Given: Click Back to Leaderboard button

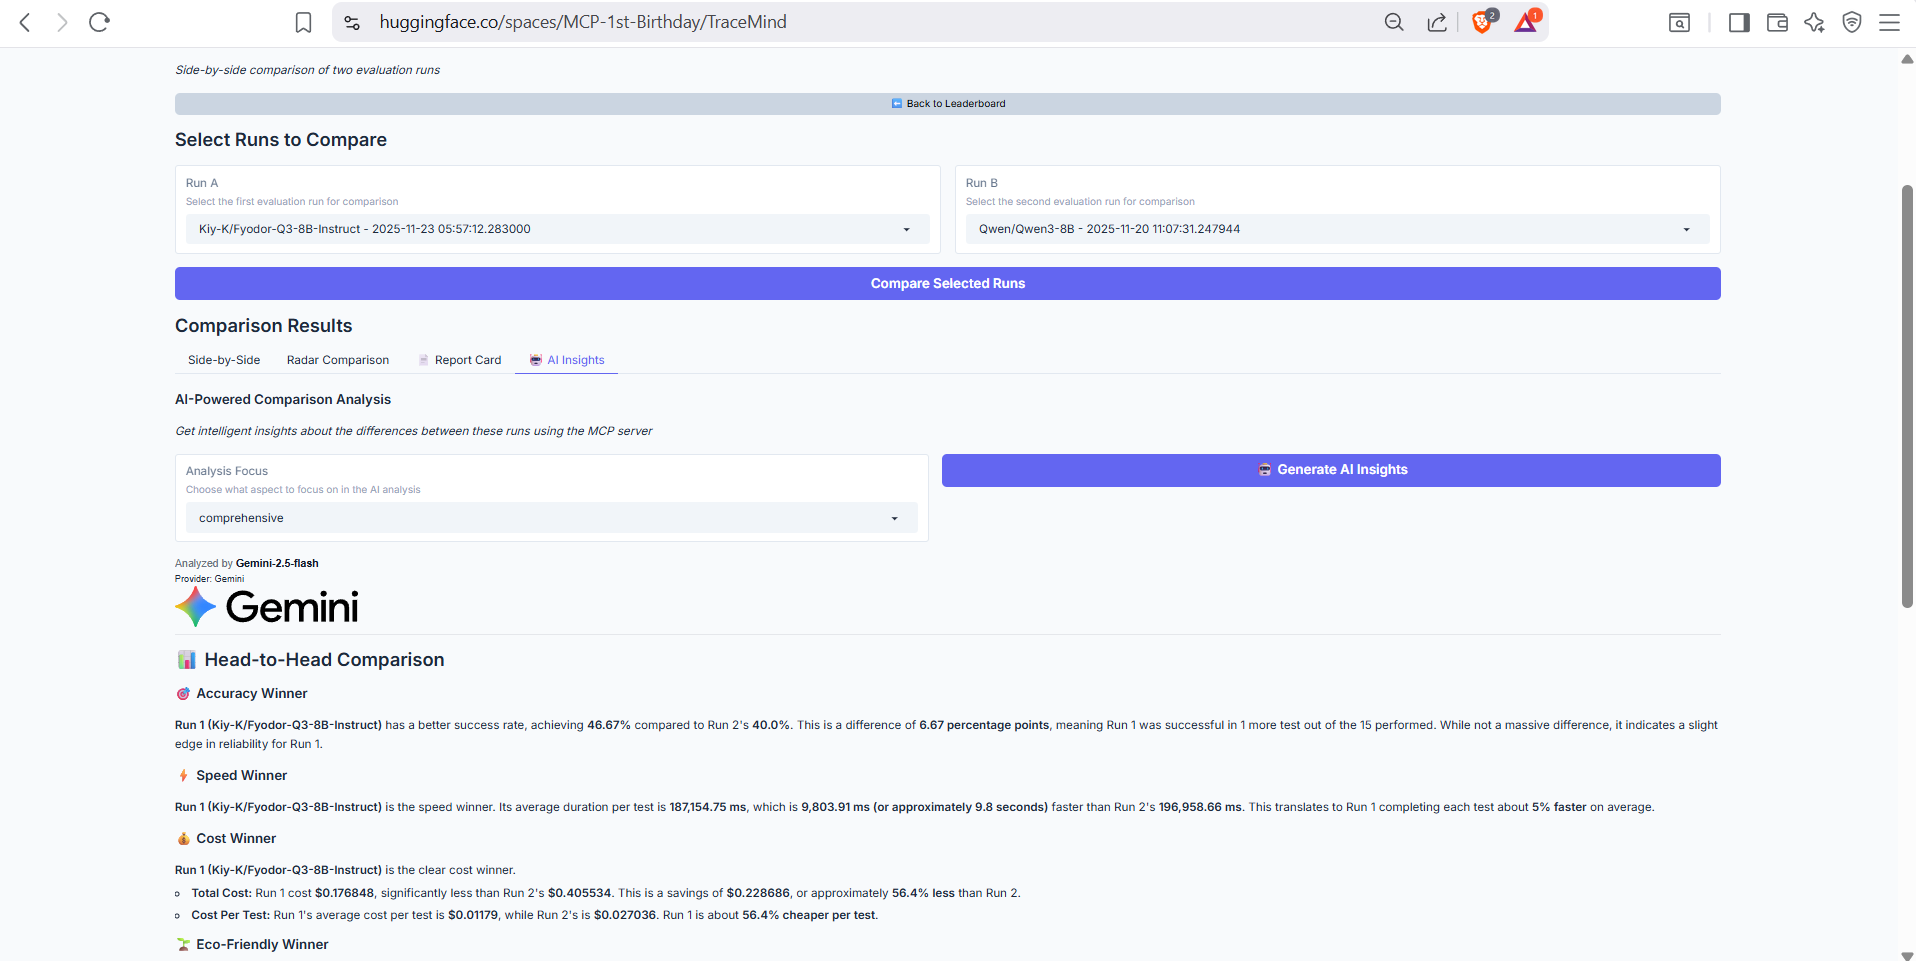Looking at the screenshot, I should point(947,104).
